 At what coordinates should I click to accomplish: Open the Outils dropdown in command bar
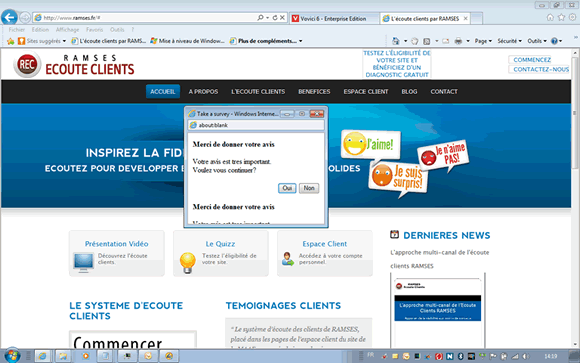point(537,41)
